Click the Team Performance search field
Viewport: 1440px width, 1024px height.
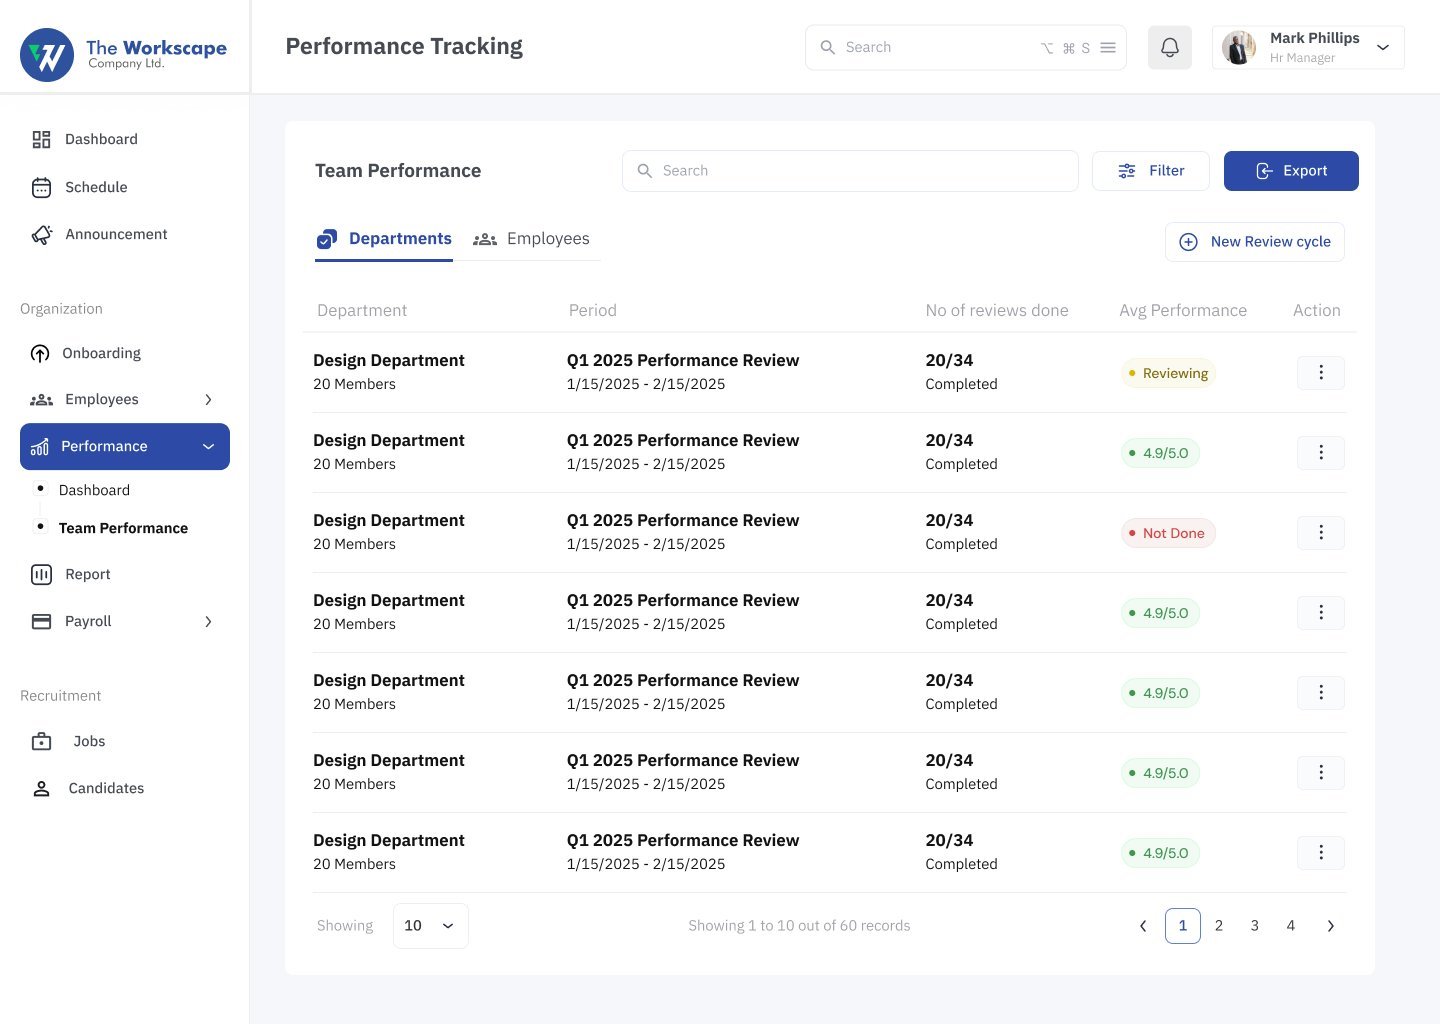coord(850,171)
